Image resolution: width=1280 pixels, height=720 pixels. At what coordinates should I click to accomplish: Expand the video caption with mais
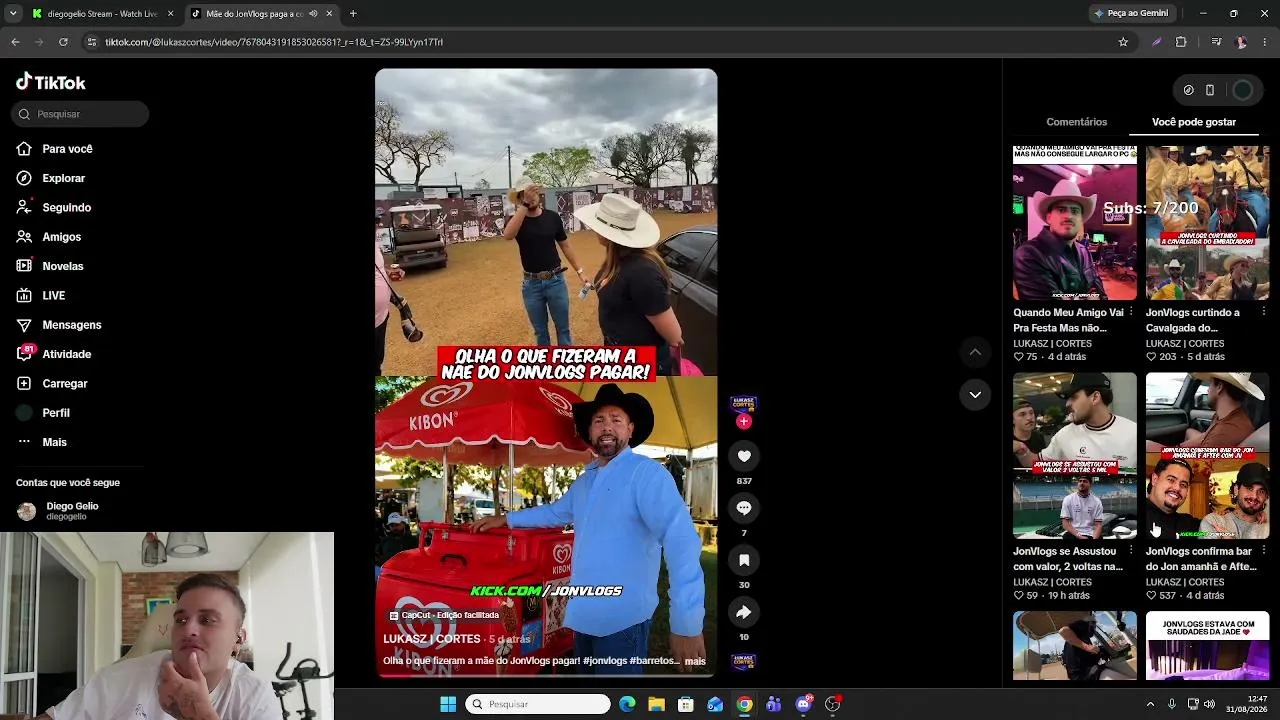[x=695, y=661]
